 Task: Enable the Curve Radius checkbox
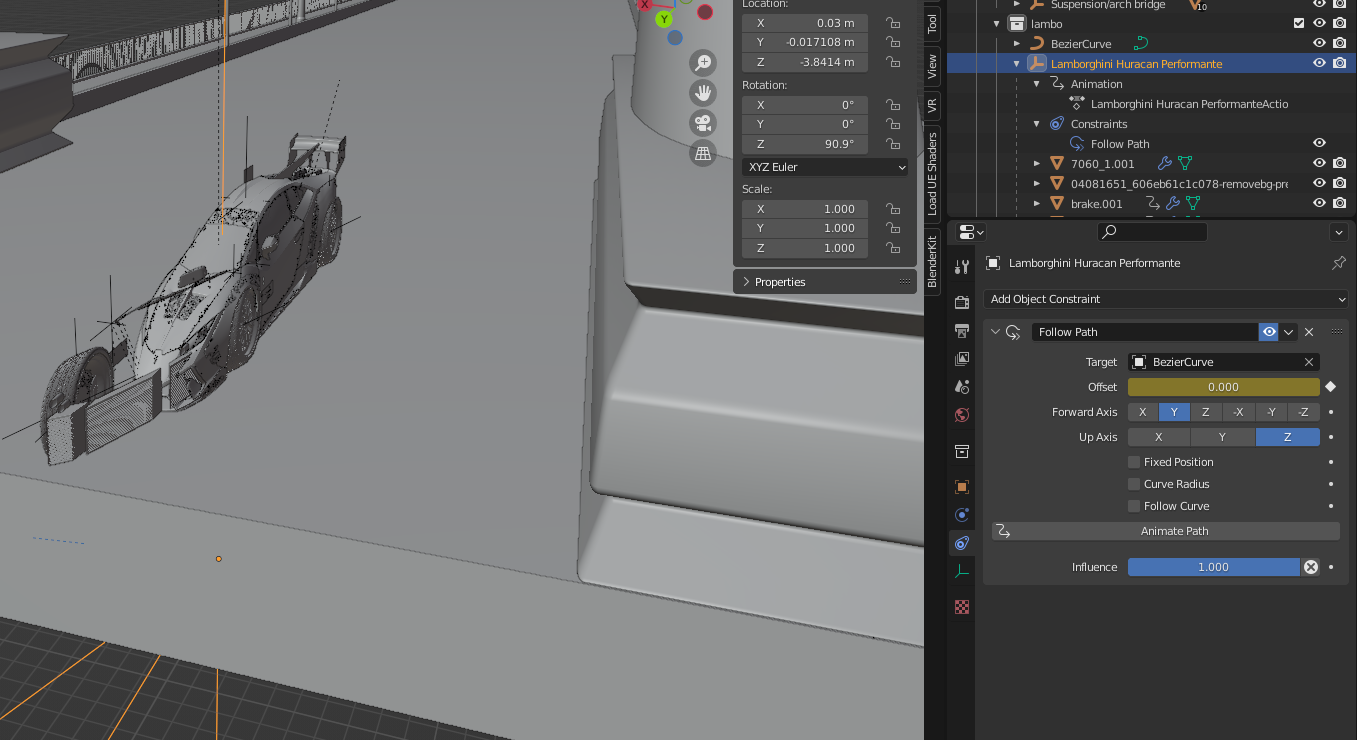point(1134,484)
